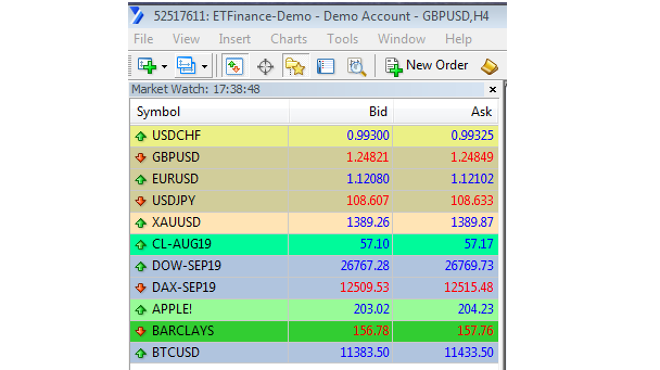660x370 pixels.
Task: Open the Profiles toolbar icon
Action: (186, 66)
